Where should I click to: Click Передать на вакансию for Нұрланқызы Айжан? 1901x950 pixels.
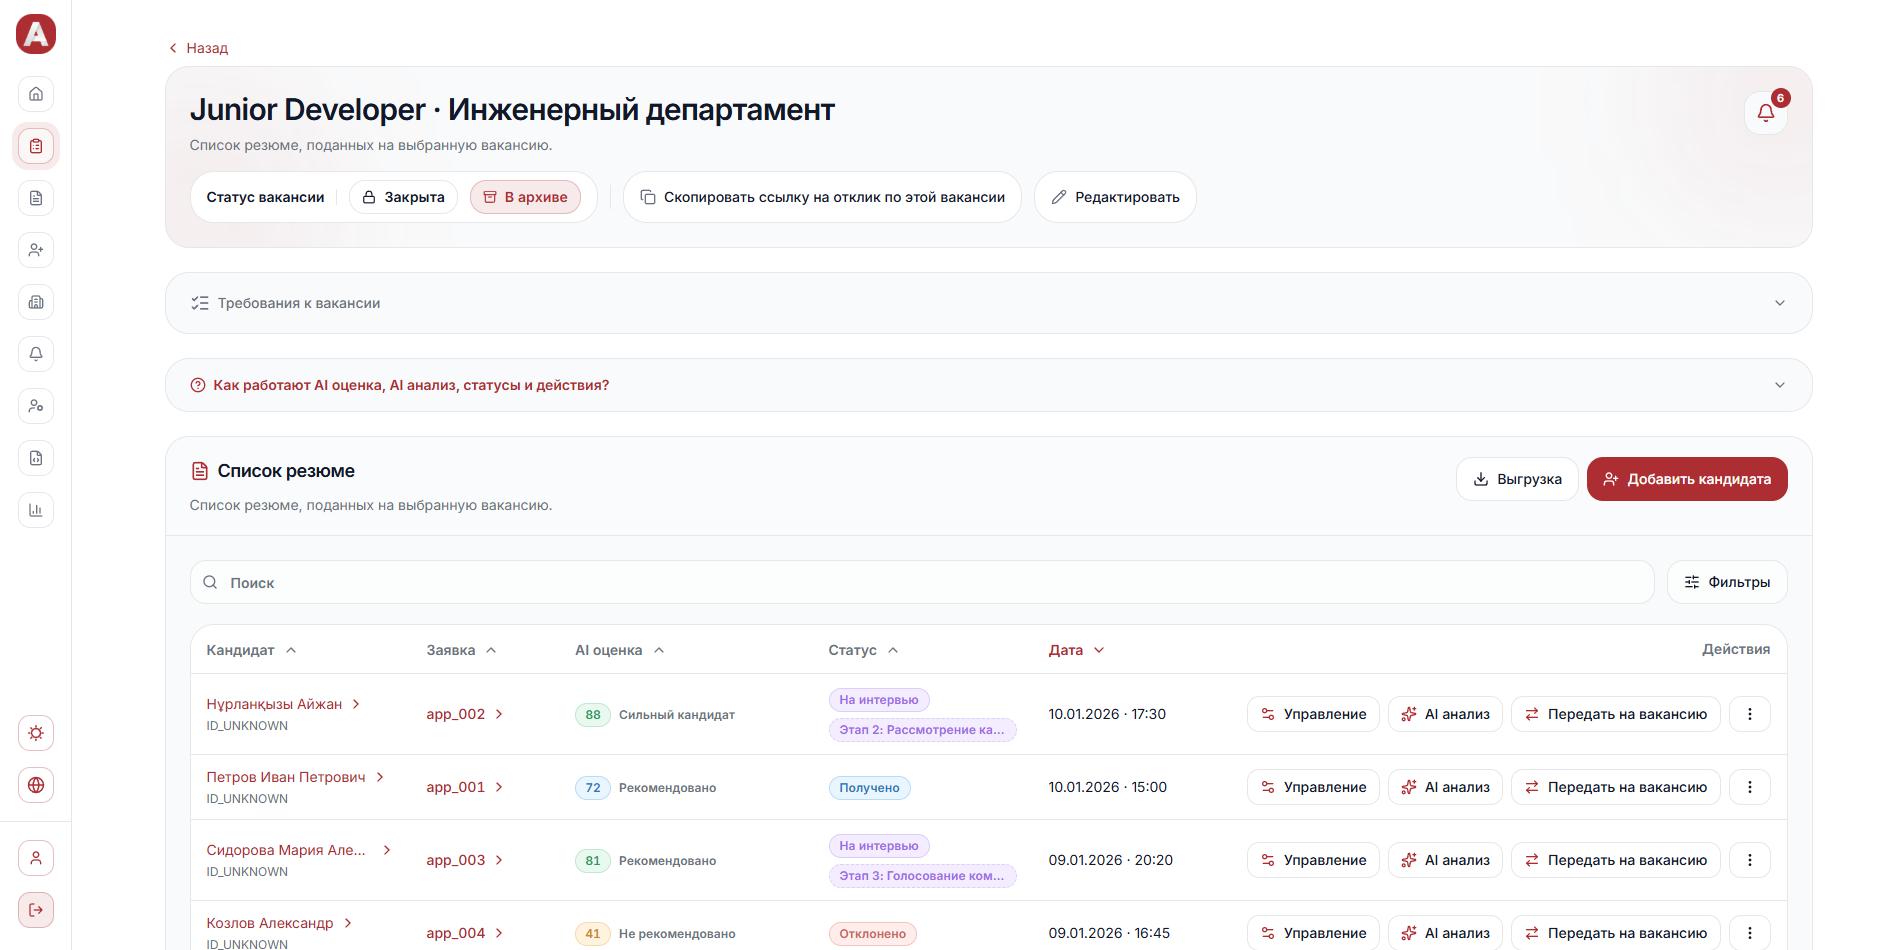tap(1615, 714)
